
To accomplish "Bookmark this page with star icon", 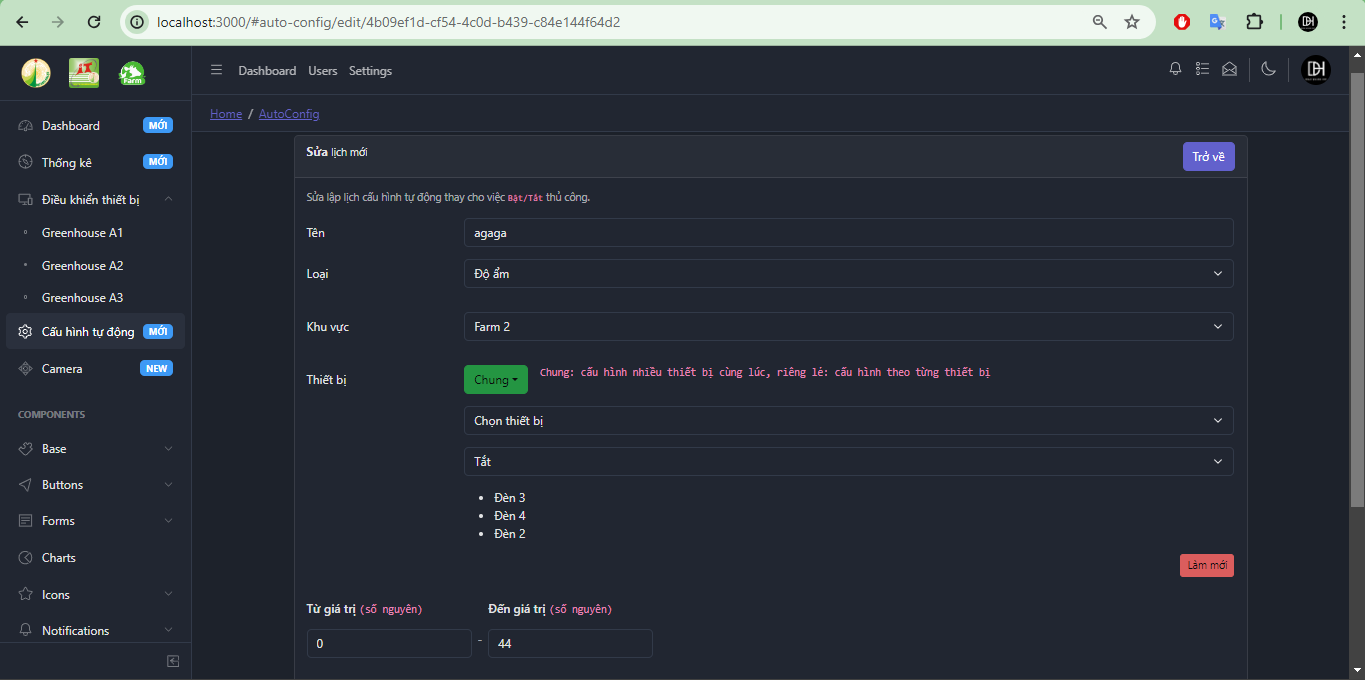I will tap(1132, 21).
